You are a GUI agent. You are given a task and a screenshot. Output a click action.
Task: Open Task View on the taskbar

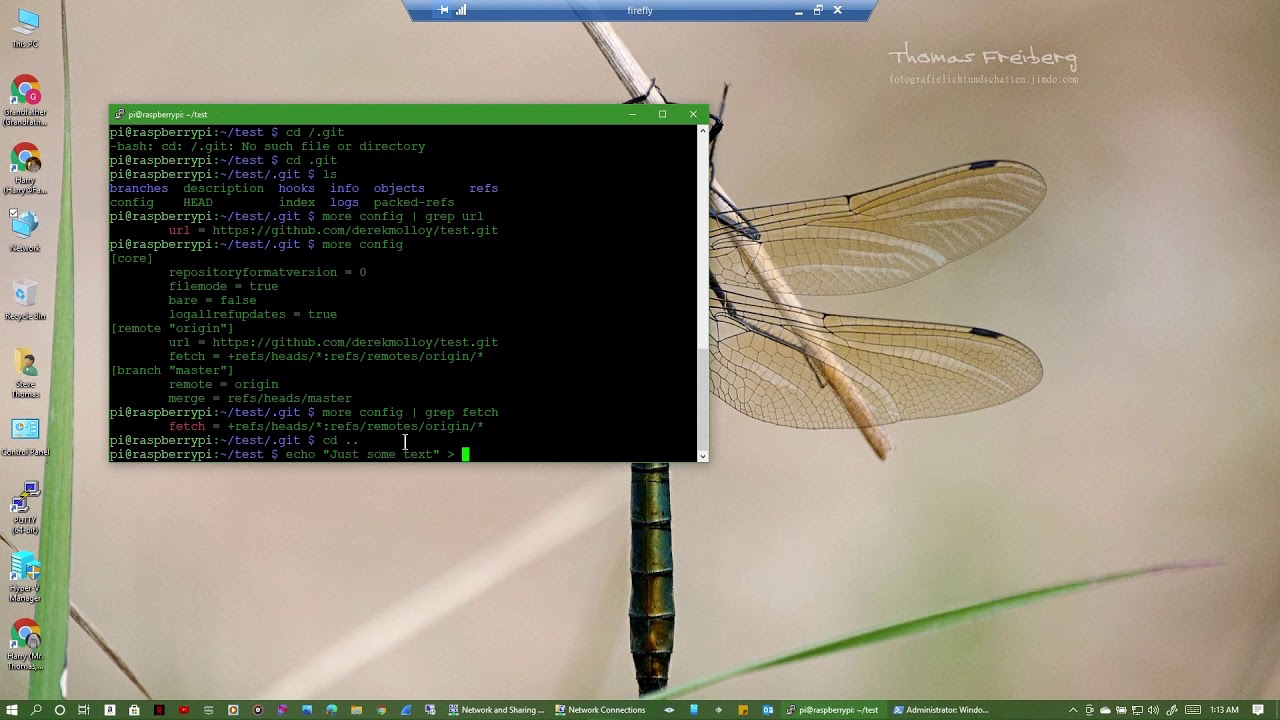84,710
